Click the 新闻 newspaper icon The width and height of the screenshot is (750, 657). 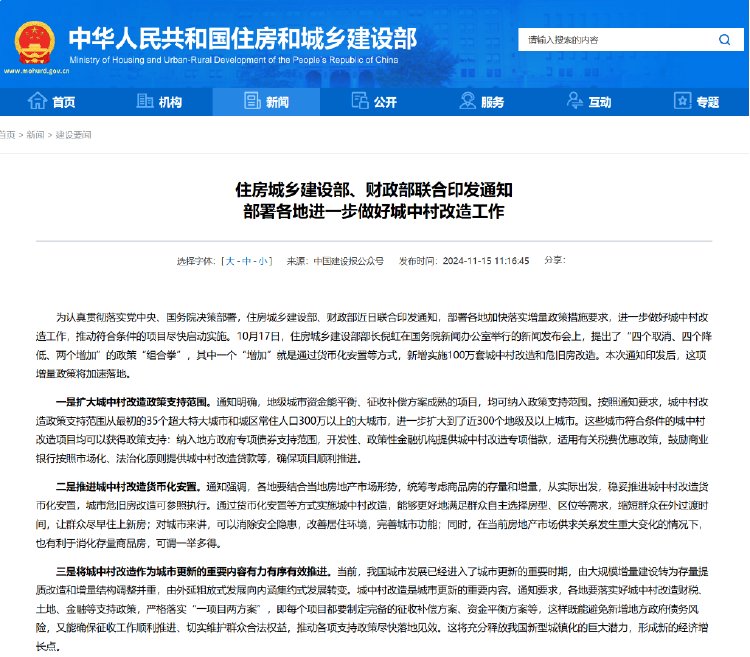[252, 101]
